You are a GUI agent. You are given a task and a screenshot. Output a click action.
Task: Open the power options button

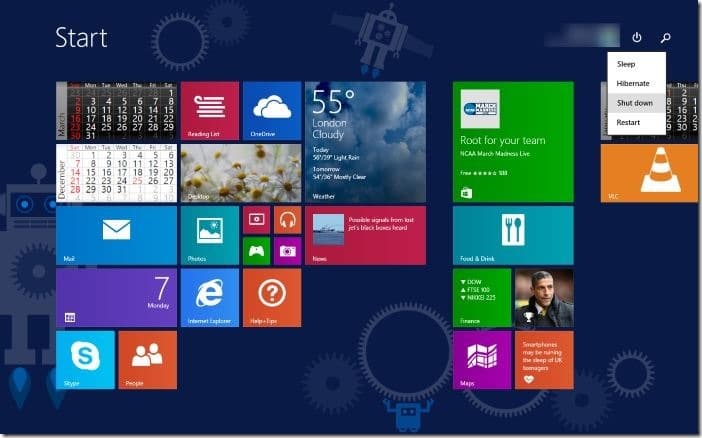point(636,38)
